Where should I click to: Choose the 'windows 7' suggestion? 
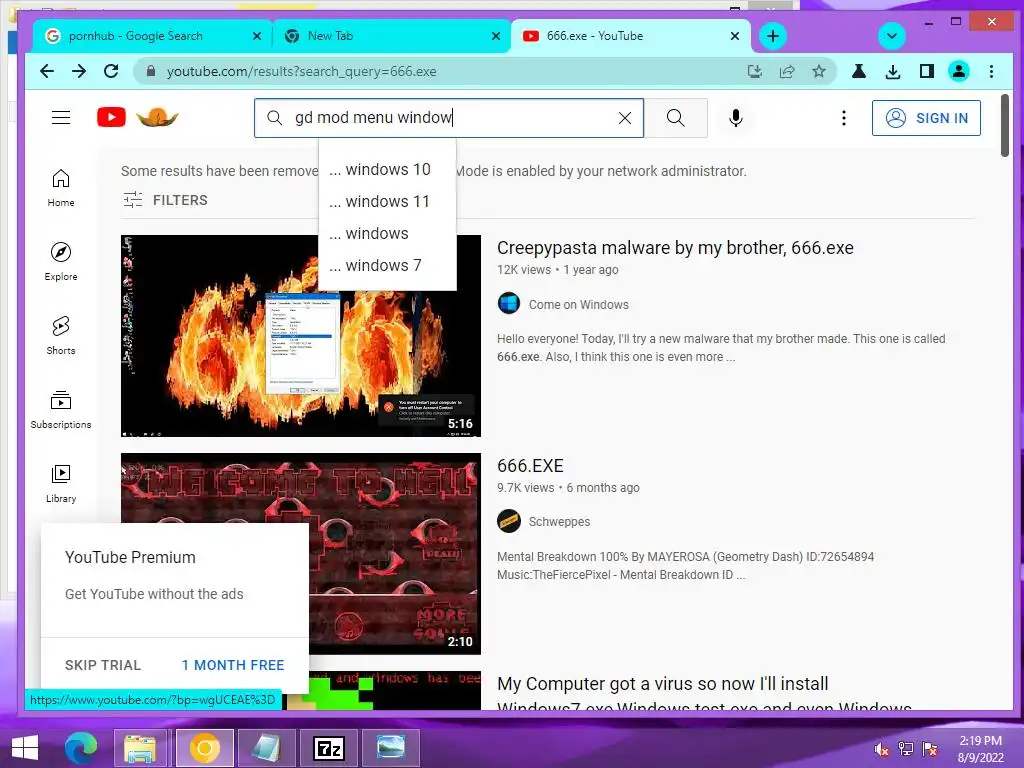pos(387,265)
